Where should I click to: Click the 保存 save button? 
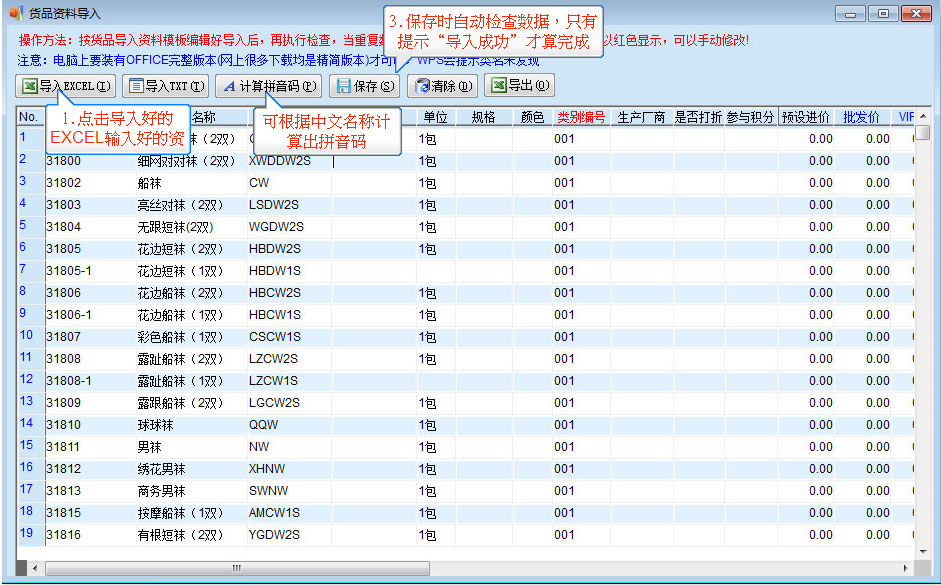(x=364, y=86)
